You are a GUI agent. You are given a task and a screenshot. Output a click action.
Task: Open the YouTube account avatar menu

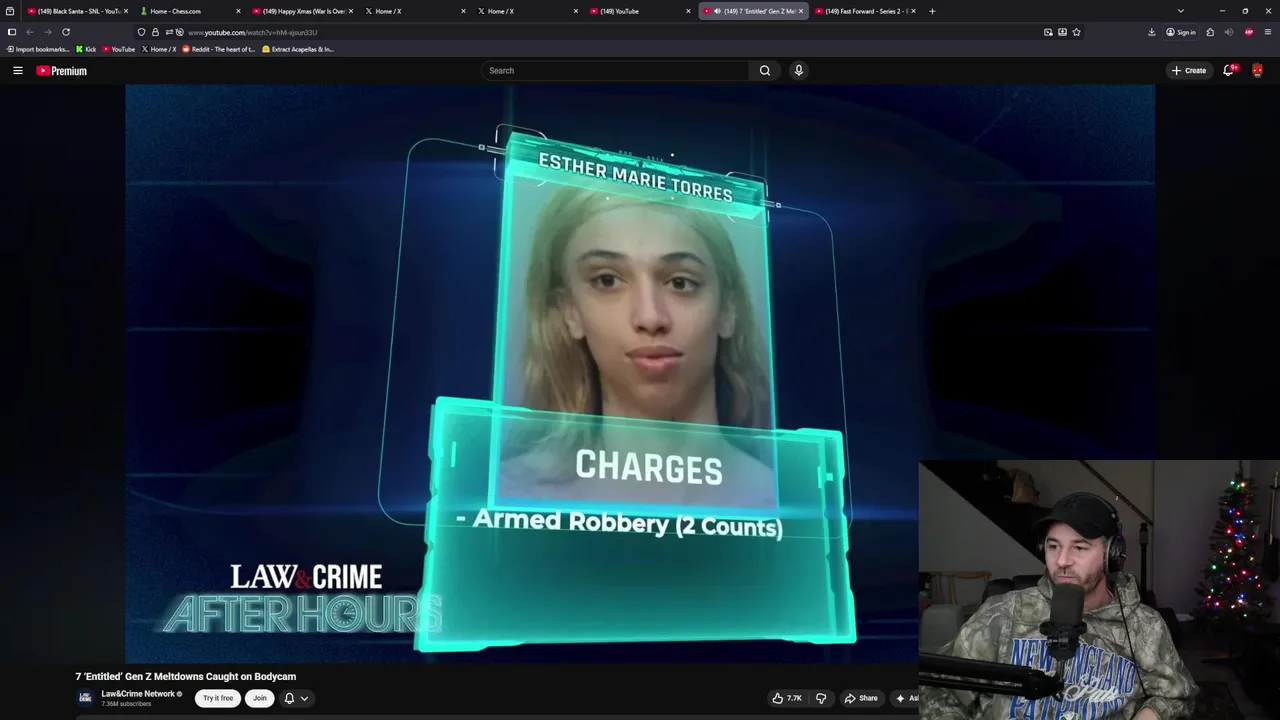click(1257, 70)
